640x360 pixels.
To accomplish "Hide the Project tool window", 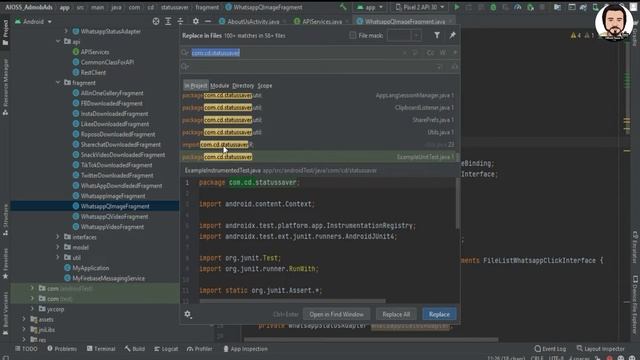I will click(x=208, y=21).
